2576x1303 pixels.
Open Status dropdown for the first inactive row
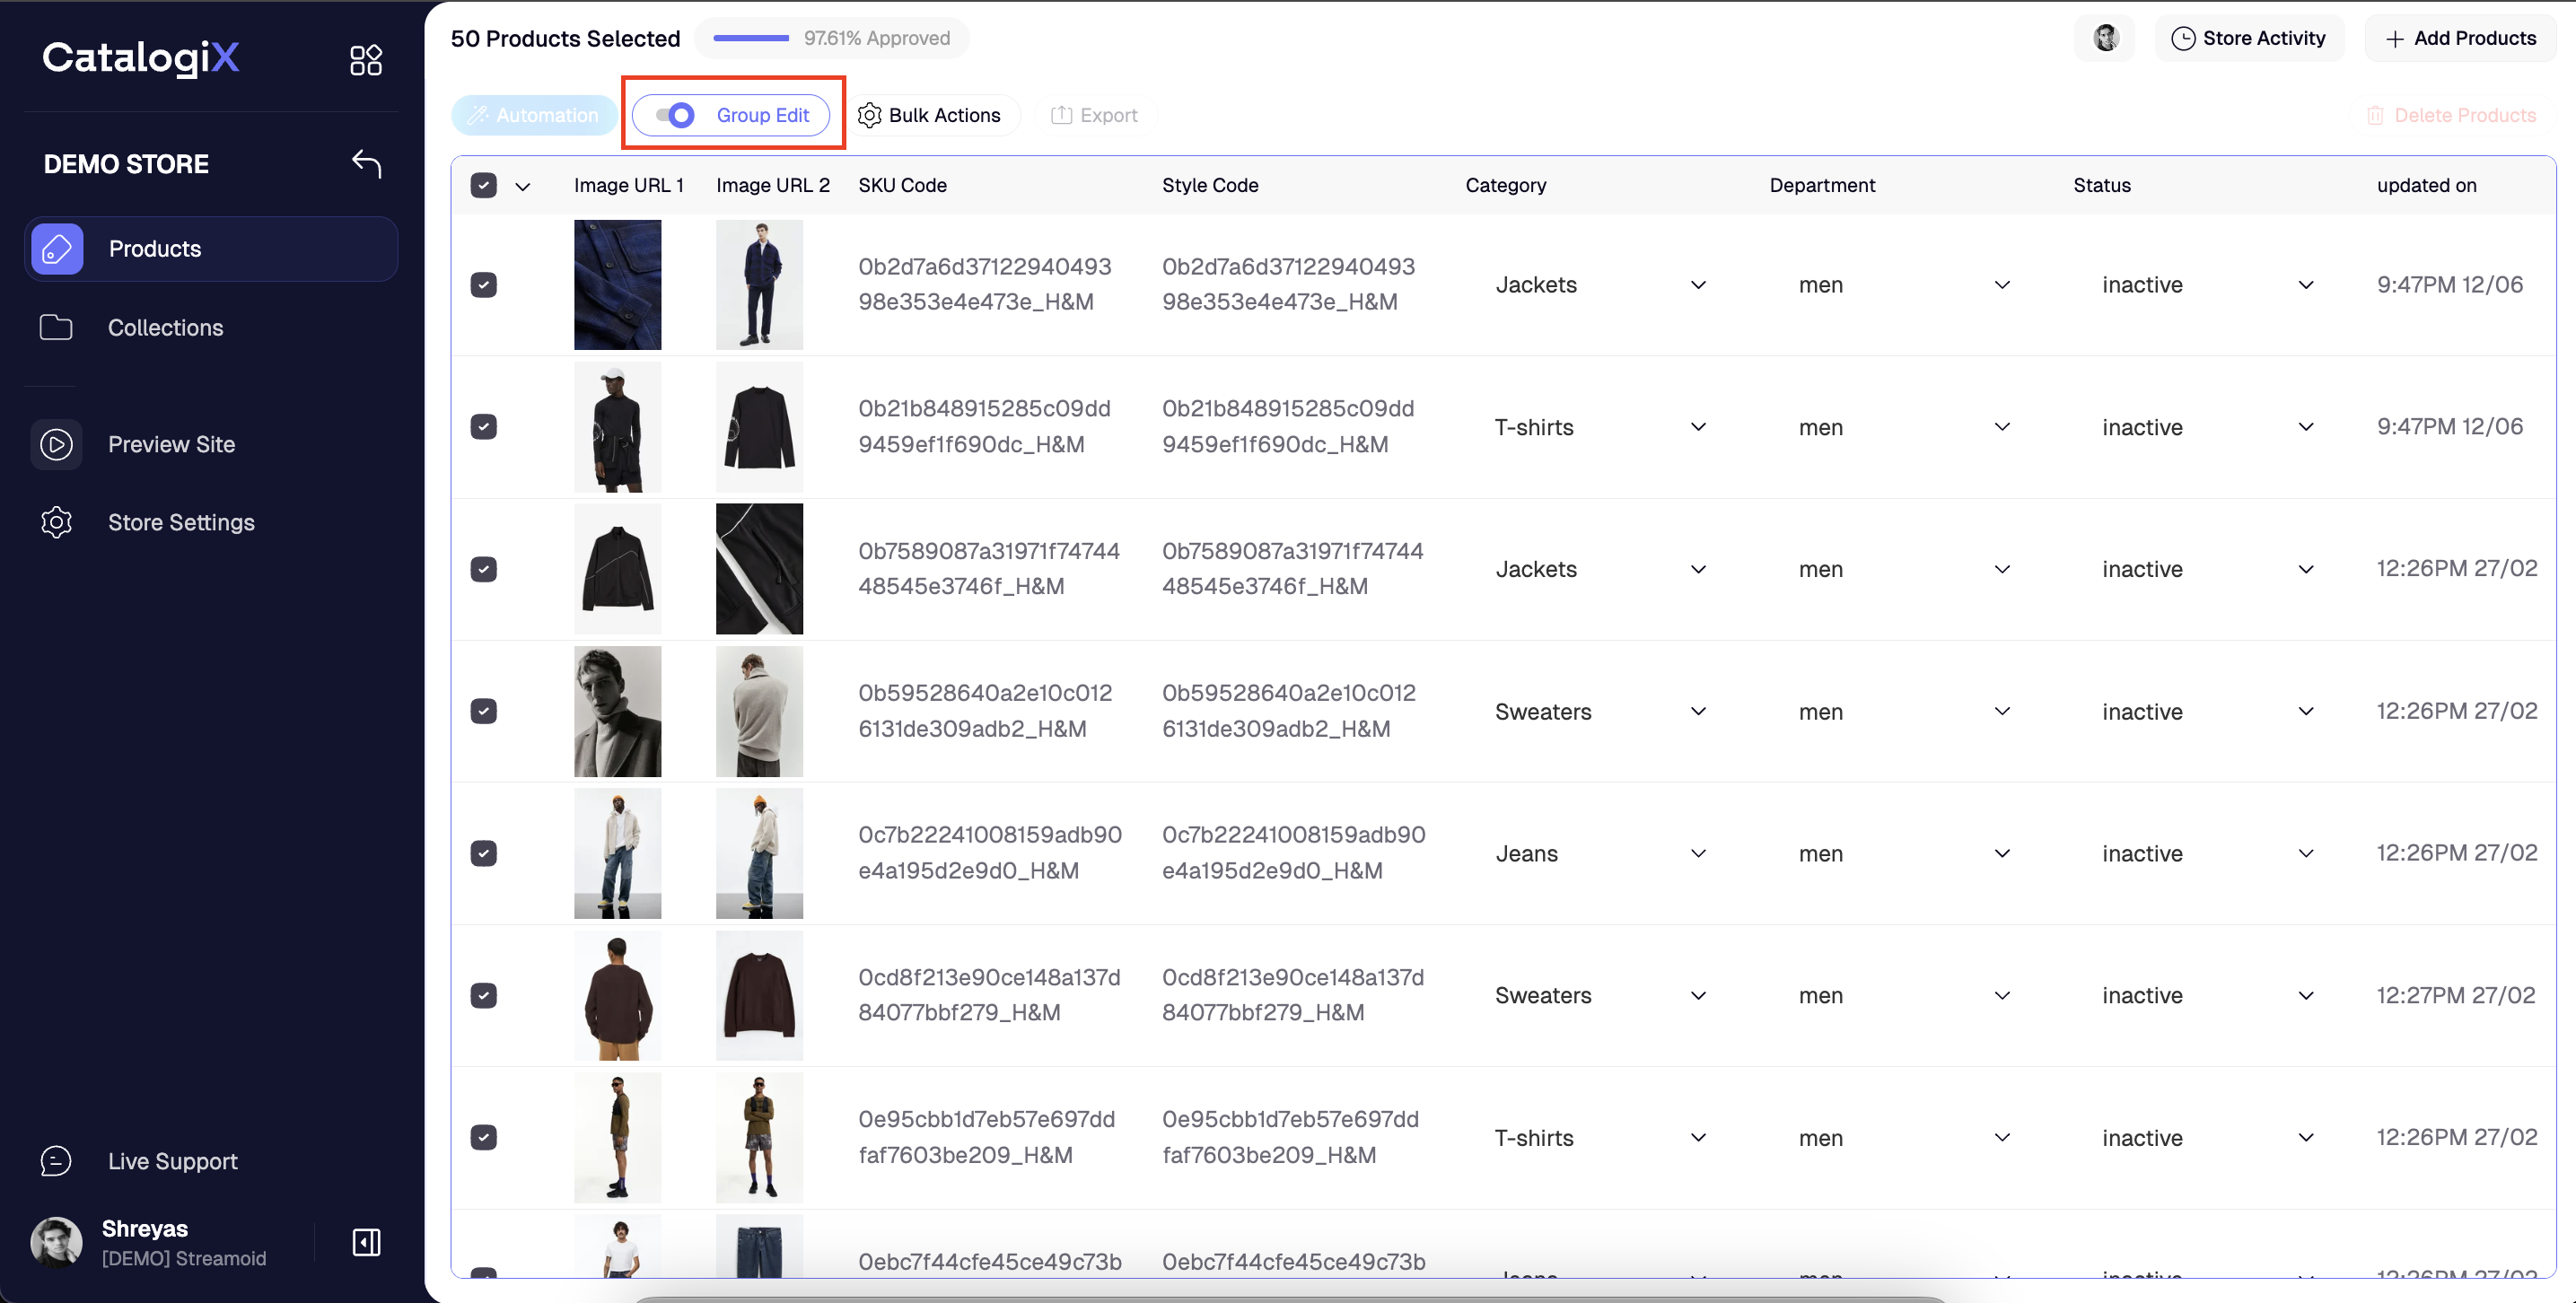[x=2305, y=285]
